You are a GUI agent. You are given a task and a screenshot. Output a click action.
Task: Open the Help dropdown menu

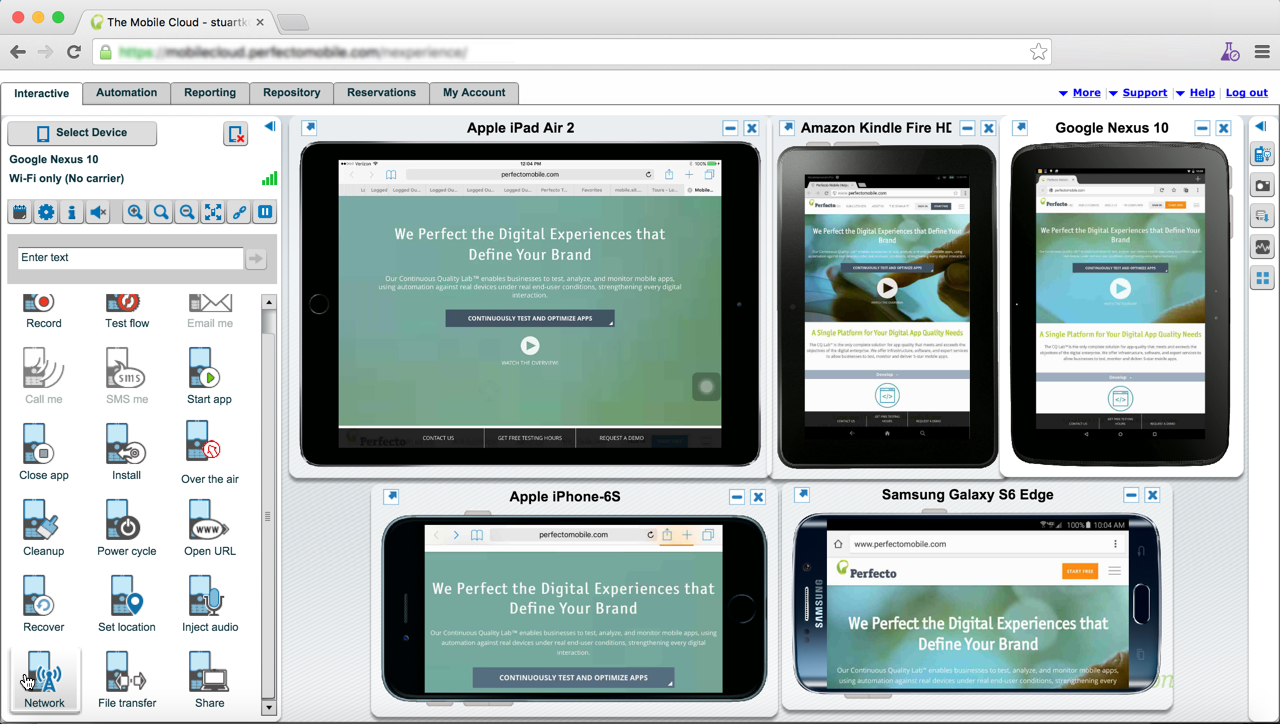pyautogui.click(x=1195, y=93)
